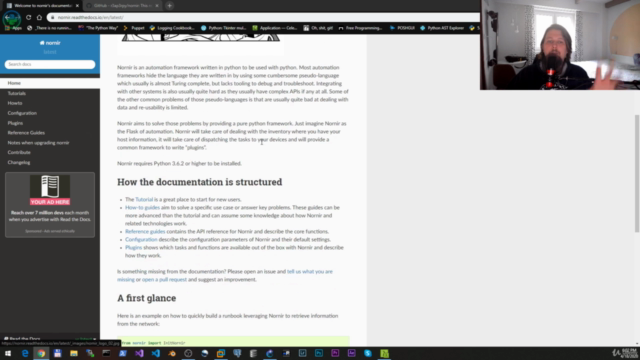Follow the How-to guides link

142,207
